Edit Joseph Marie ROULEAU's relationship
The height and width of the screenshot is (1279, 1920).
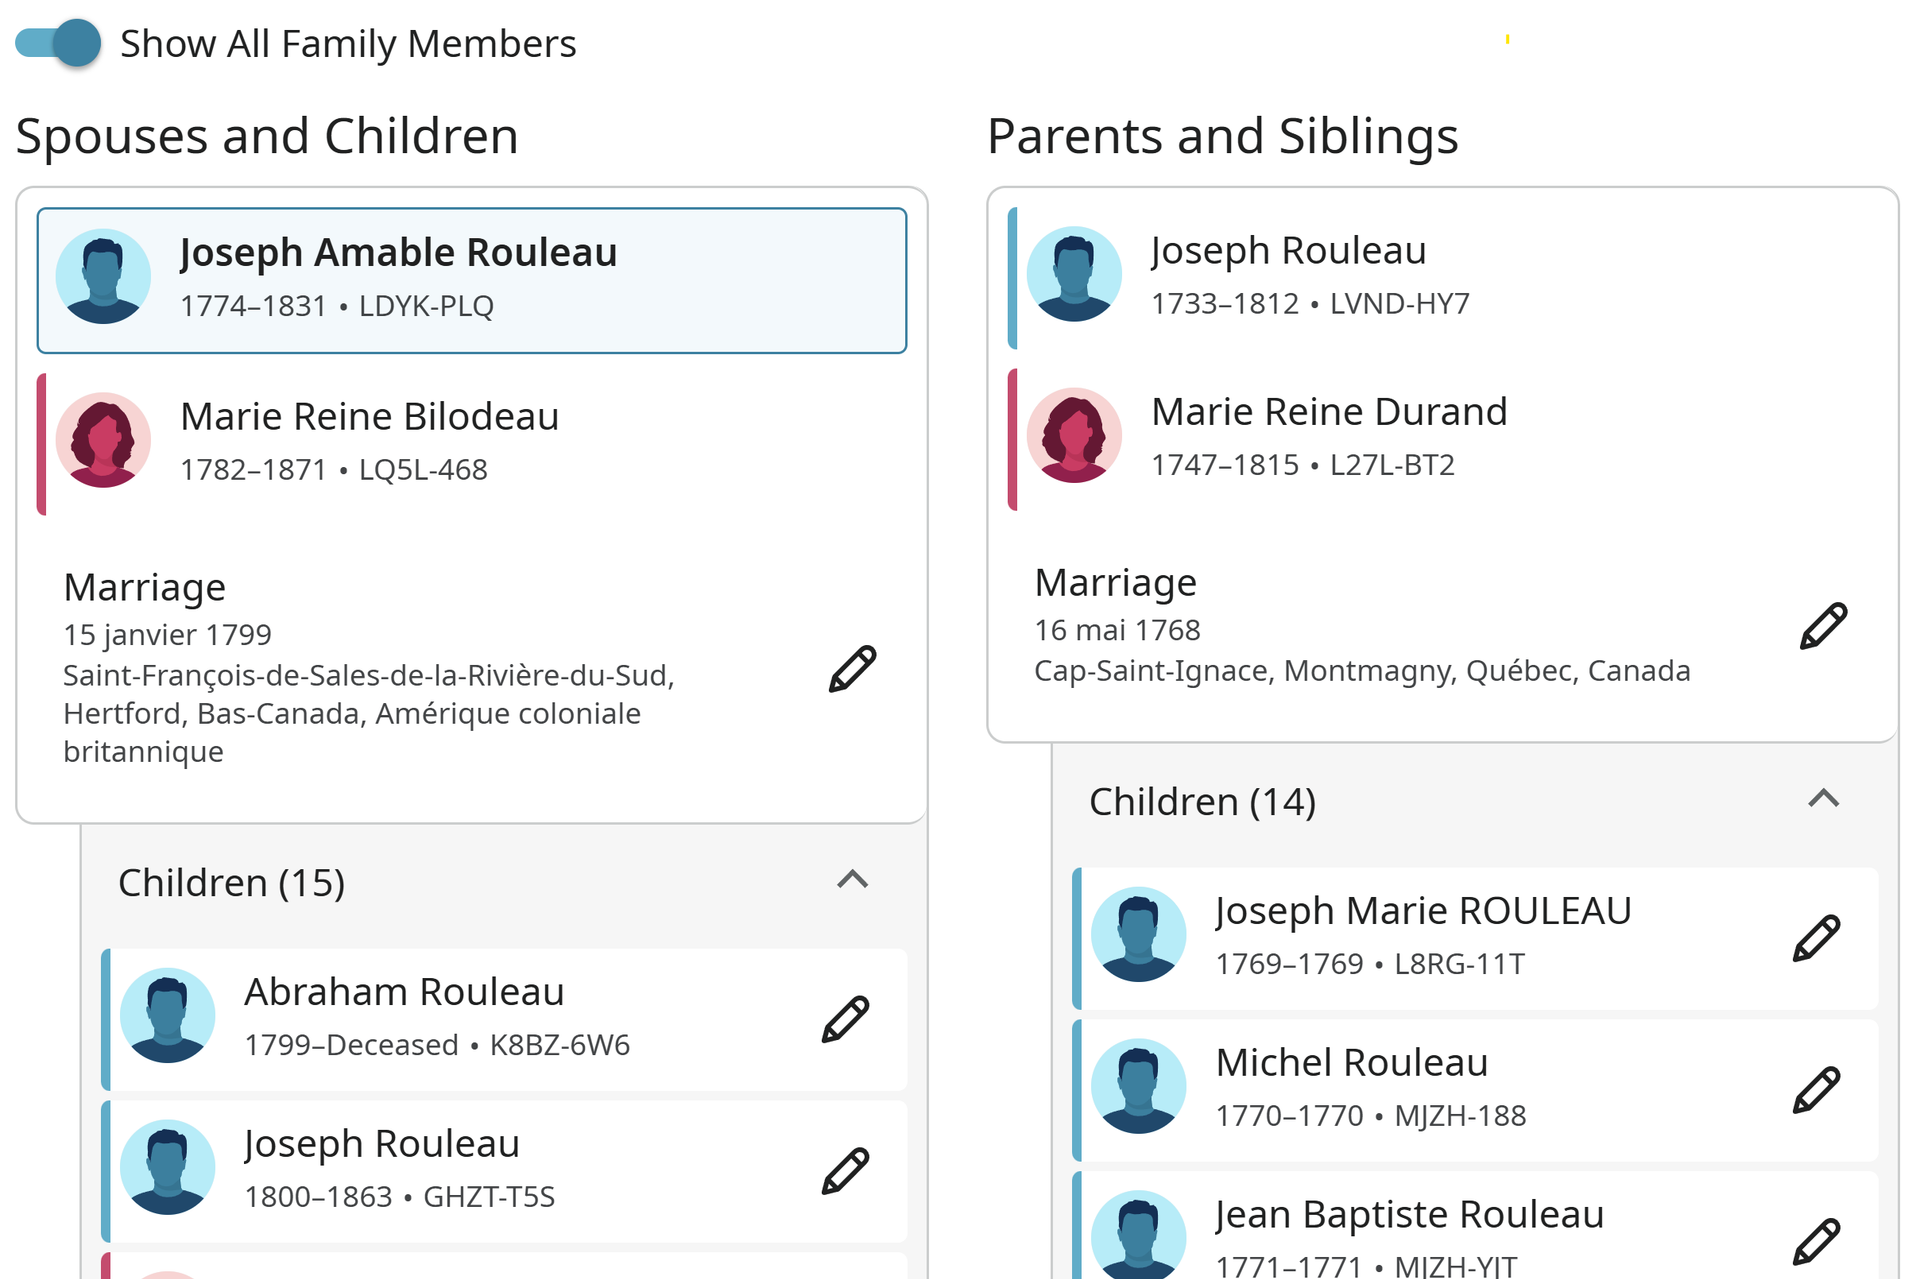pos(1816,938)
